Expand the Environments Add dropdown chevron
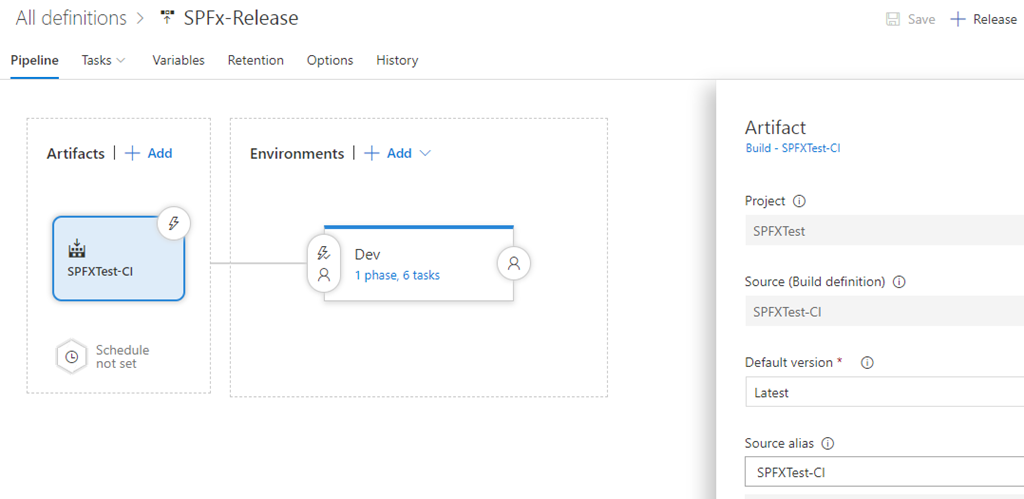 [425, 154]
